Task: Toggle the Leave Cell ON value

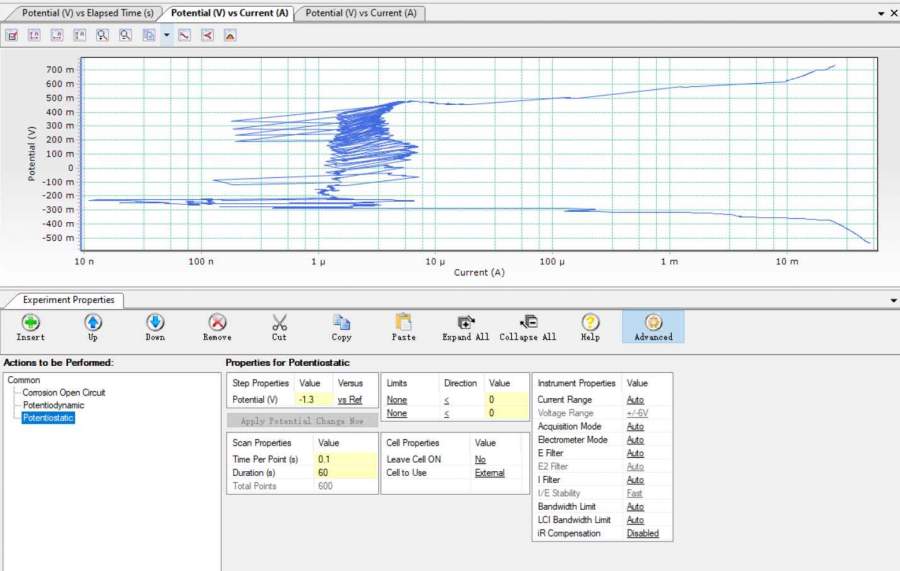Action: [x=480, y=460]
